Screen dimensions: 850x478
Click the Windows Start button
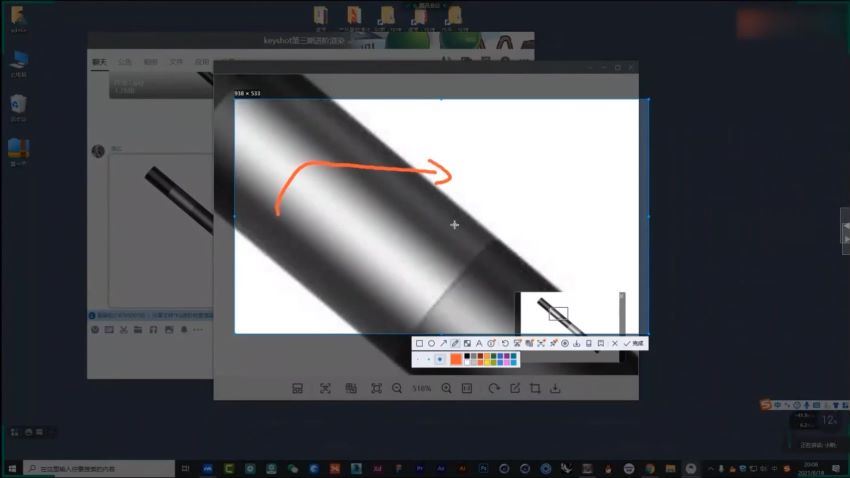click(x=11, y=468)
